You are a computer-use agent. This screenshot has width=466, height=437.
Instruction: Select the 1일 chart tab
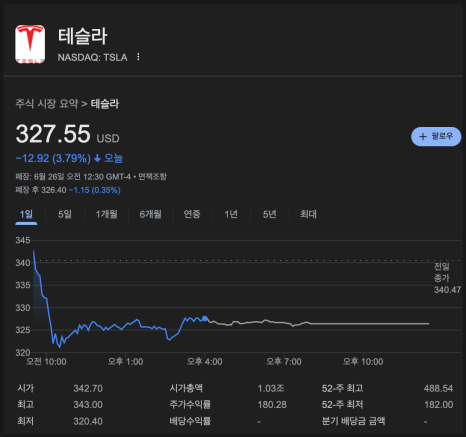click(x=26, y=214)
